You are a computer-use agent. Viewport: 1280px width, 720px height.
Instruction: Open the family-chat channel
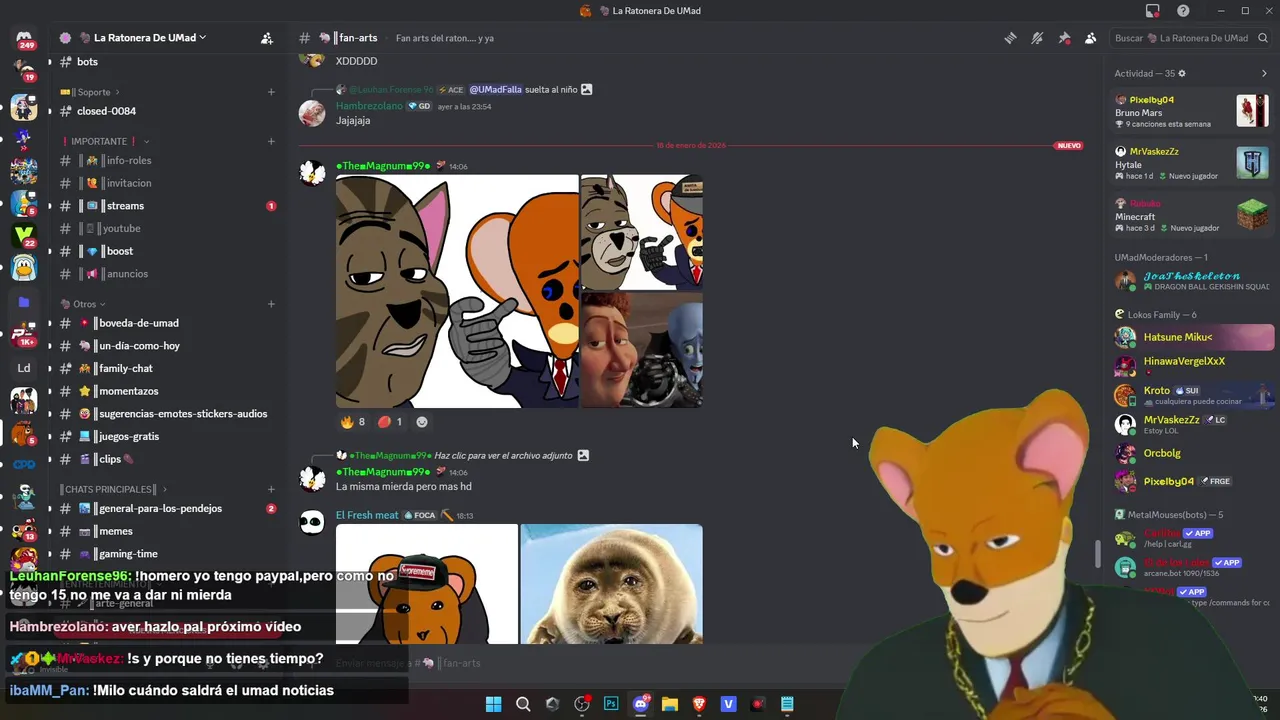(168, 368)
